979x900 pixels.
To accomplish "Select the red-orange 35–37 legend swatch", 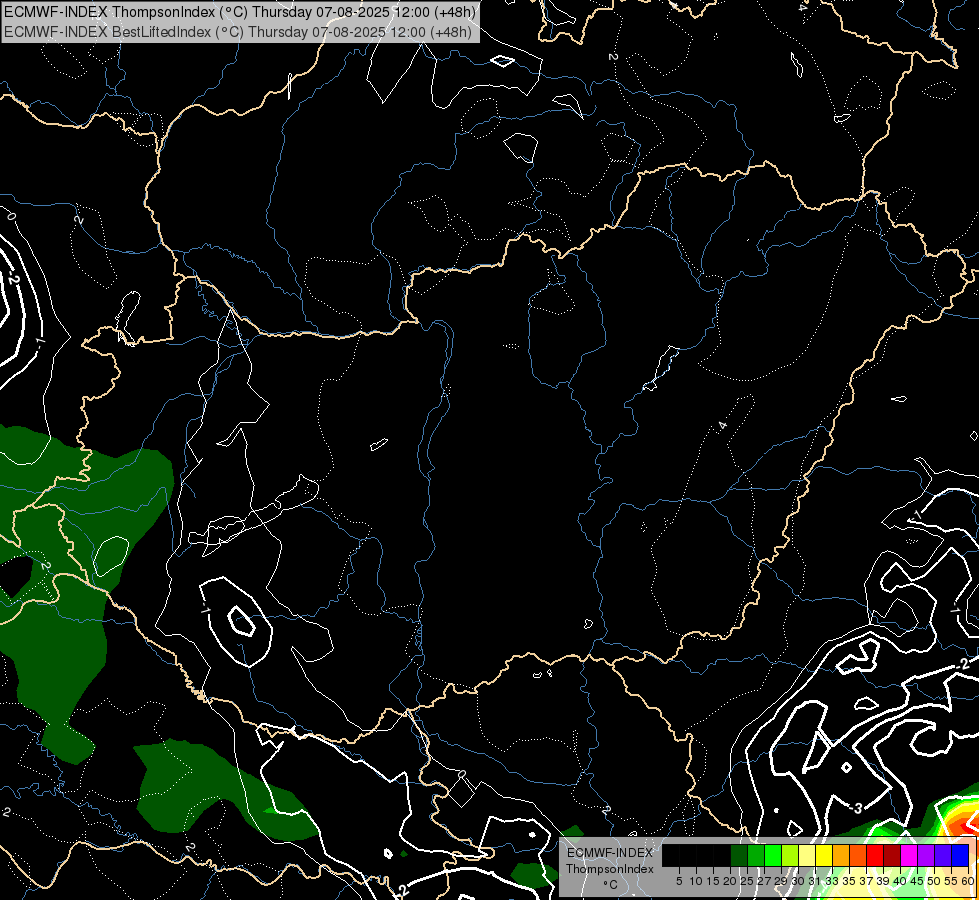I will 858,855.
